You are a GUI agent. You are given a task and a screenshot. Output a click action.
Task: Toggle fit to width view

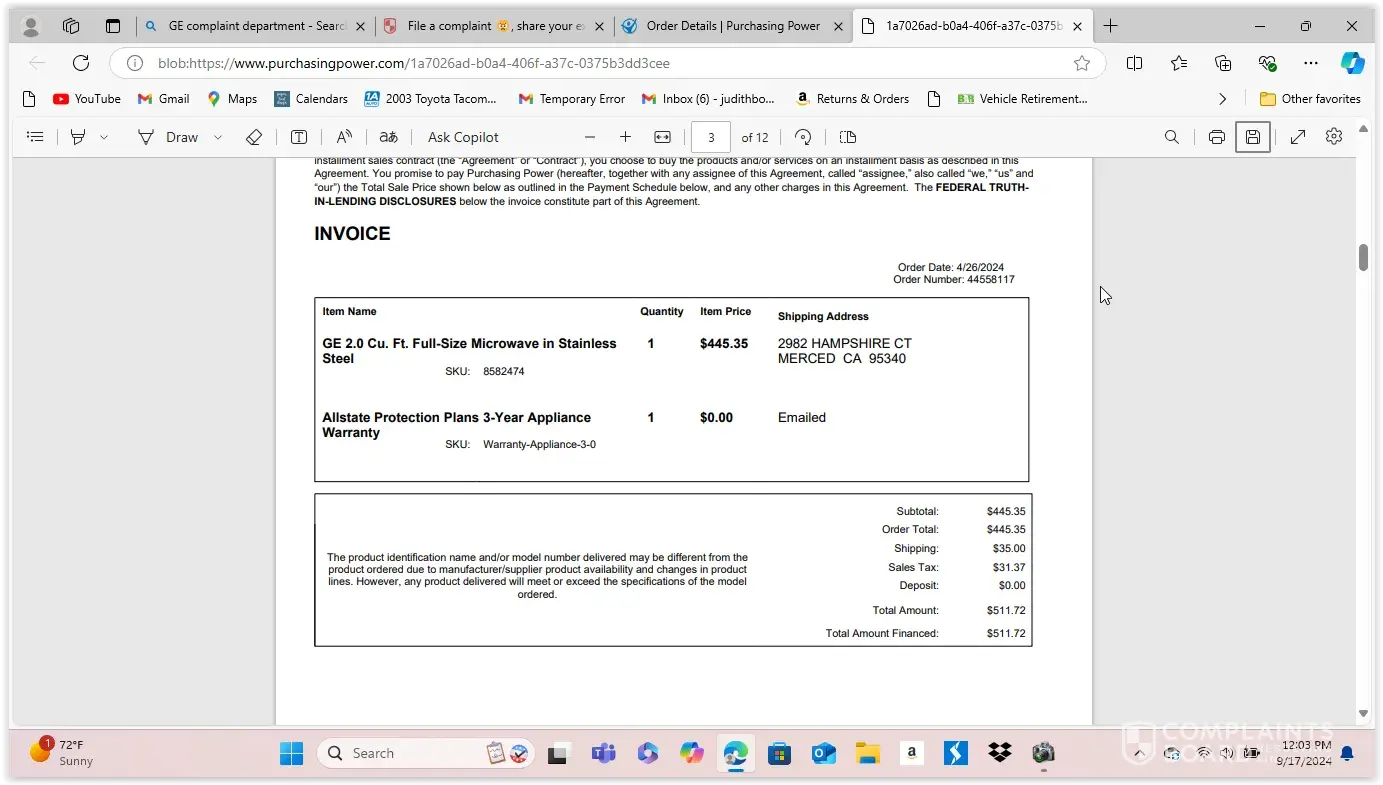pos(662,137)
